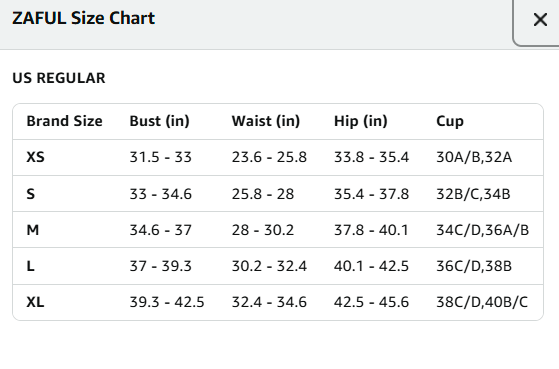This screenshot has height=369, width=559.
Task: Select the XL size row label
Action: tap(35, 302)
